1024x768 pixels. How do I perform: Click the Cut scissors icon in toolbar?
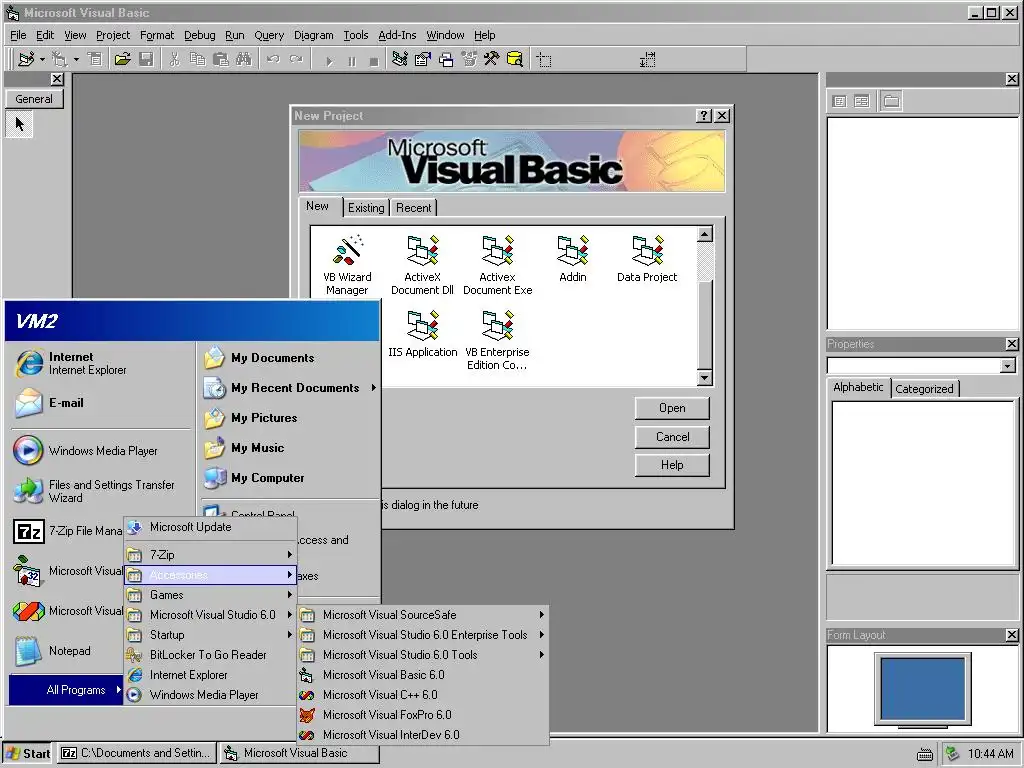tap(174, 59)
